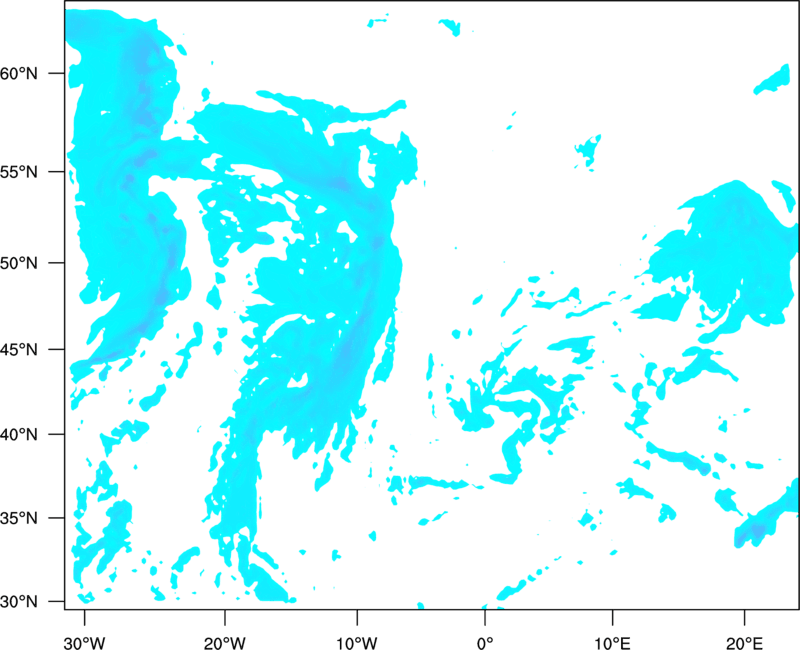Screen dimensions: 800x650
Task: Click the 20°E longitude label
Action: pyautogui.click(x=744, y=643)
